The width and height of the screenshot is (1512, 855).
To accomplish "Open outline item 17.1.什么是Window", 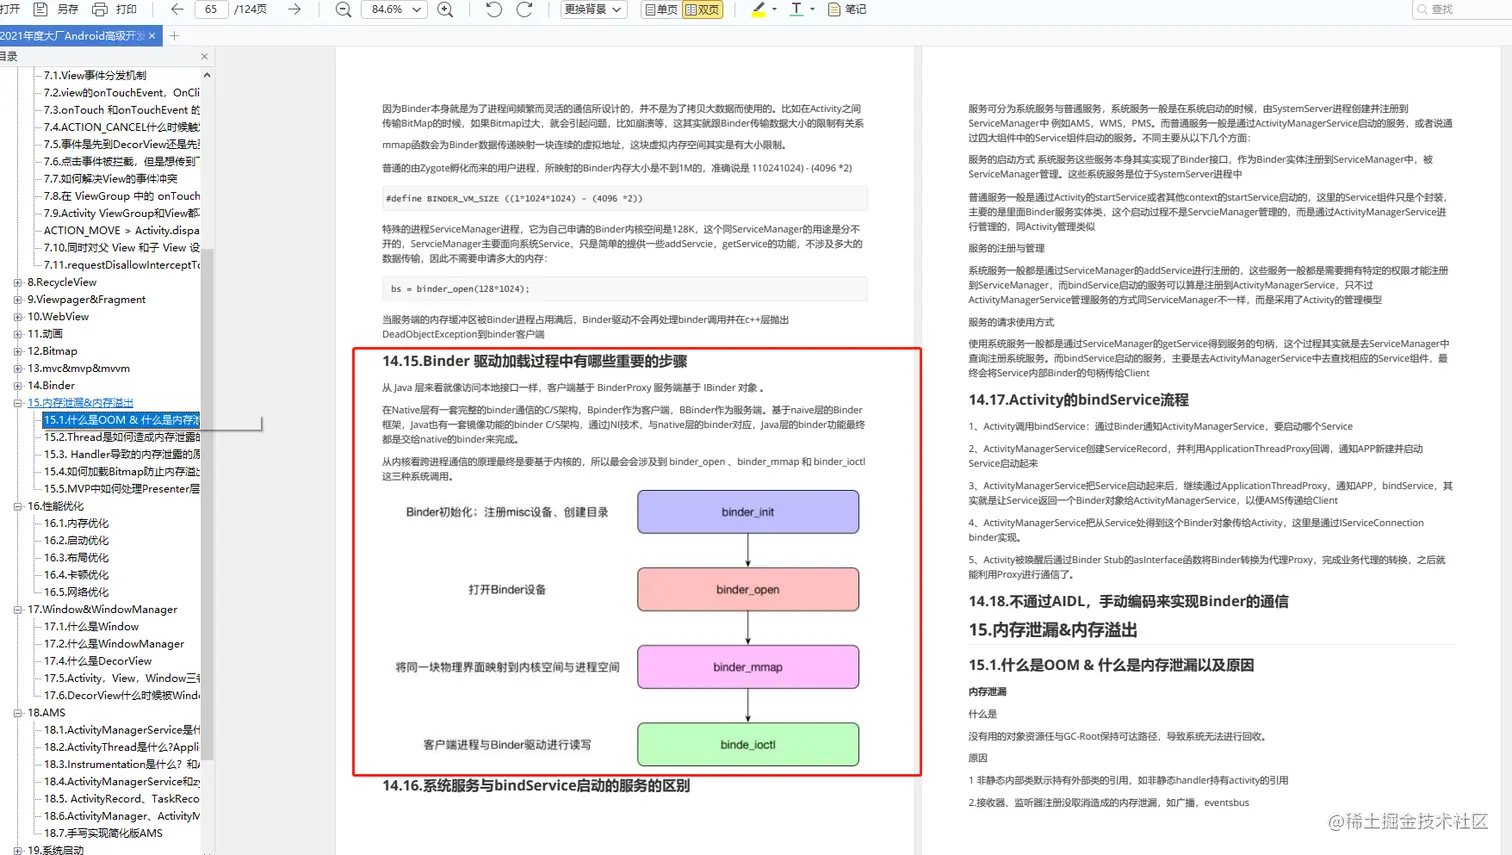I will click(x=91, y=627).
